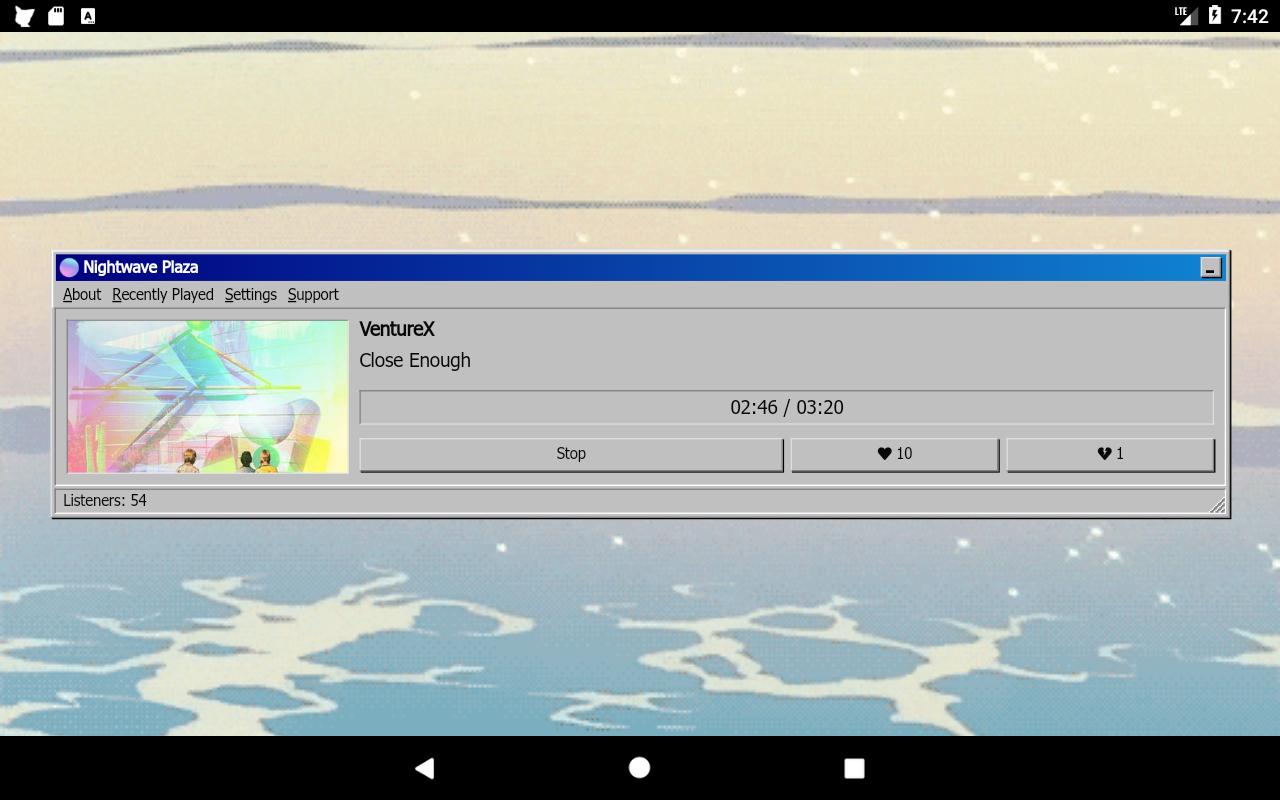Click the 02:46 / 03:20 progress bar
The image size is (1280, 800).
point(787,407)
